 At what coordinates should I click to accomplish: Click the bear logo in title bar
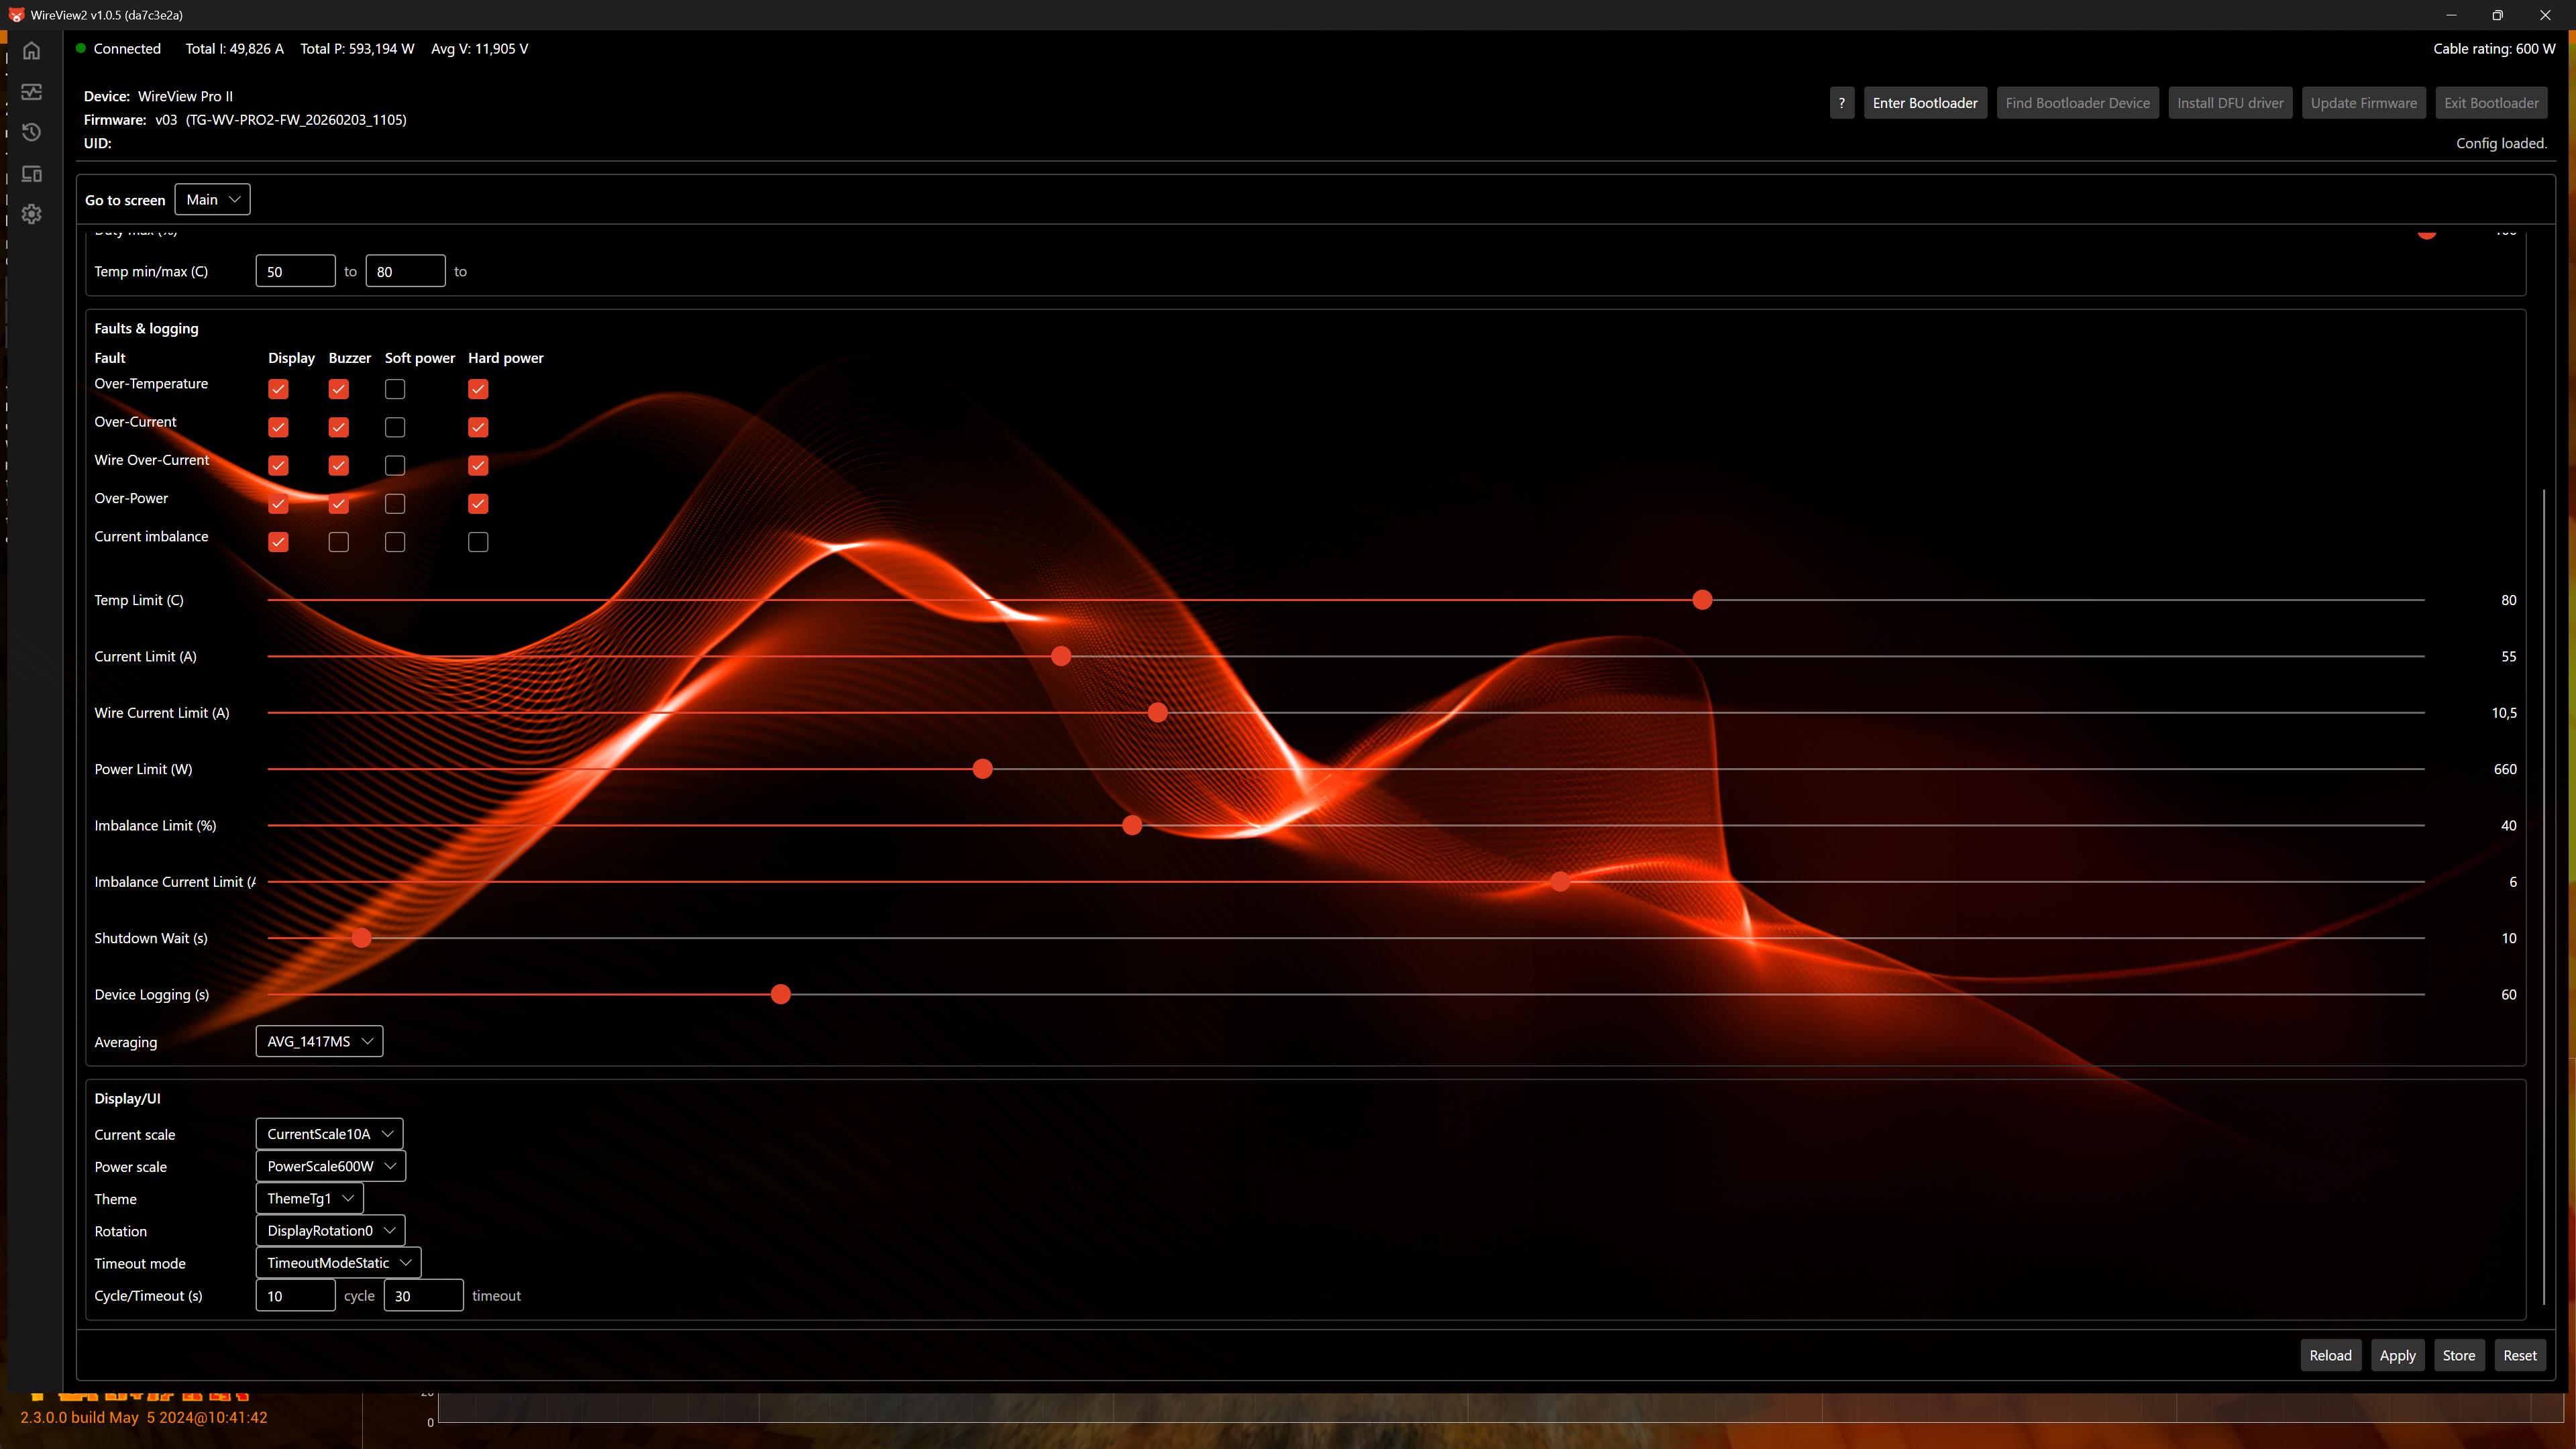pyautogui.click(x=16, y=15)
